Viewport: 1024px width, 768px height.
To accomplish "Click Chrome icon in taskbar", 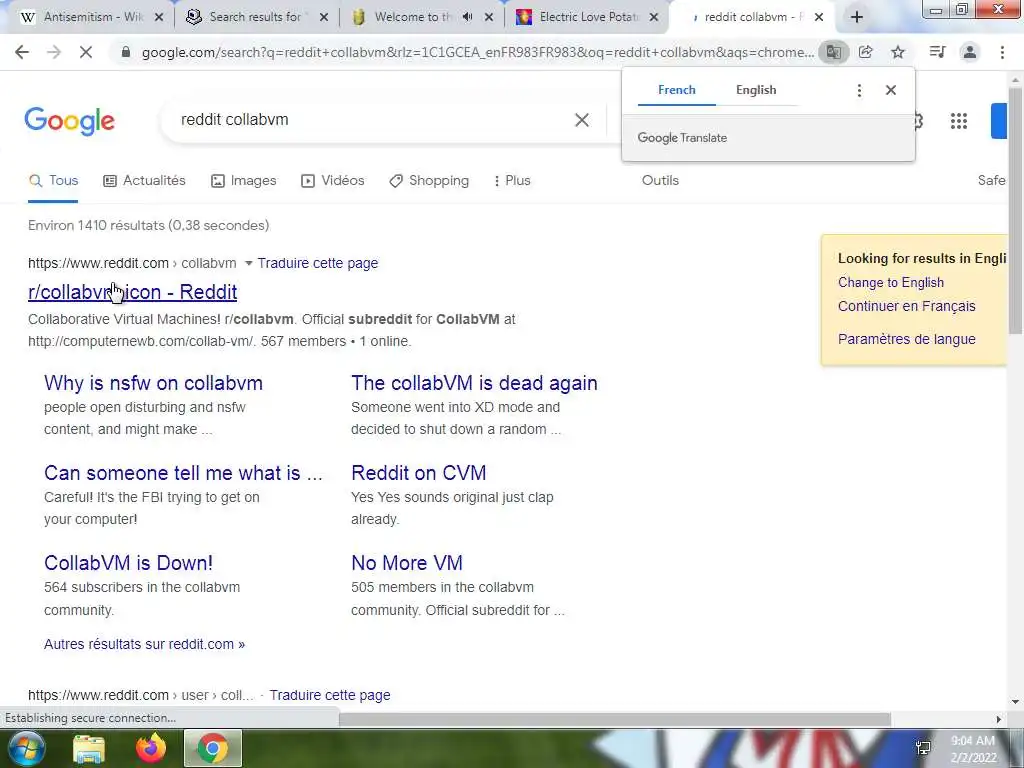I will click(x=213, y=748).
